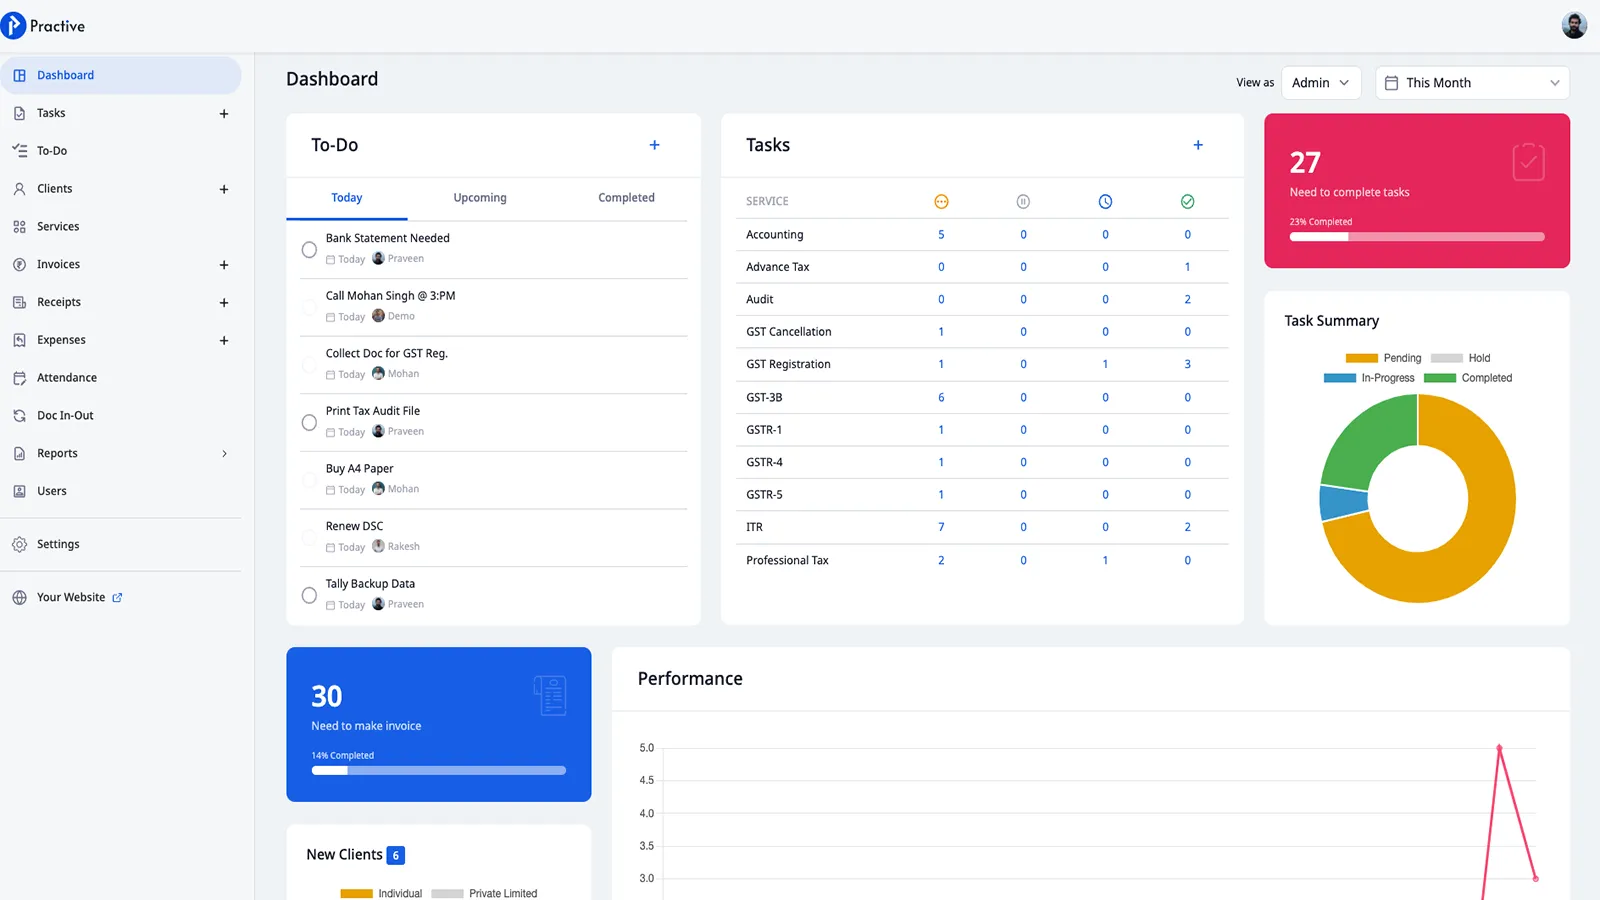Click the plus icon next to Clients in sidebar
Viewport: 1600px width, 900px height.
(x=224, y=189)
